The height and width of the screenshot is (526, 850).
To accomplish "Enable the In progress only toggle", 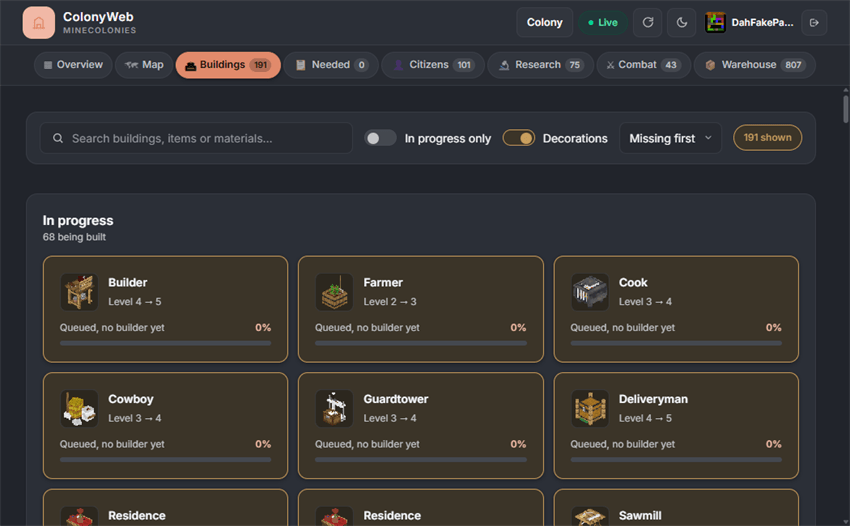I will (380, 138).
